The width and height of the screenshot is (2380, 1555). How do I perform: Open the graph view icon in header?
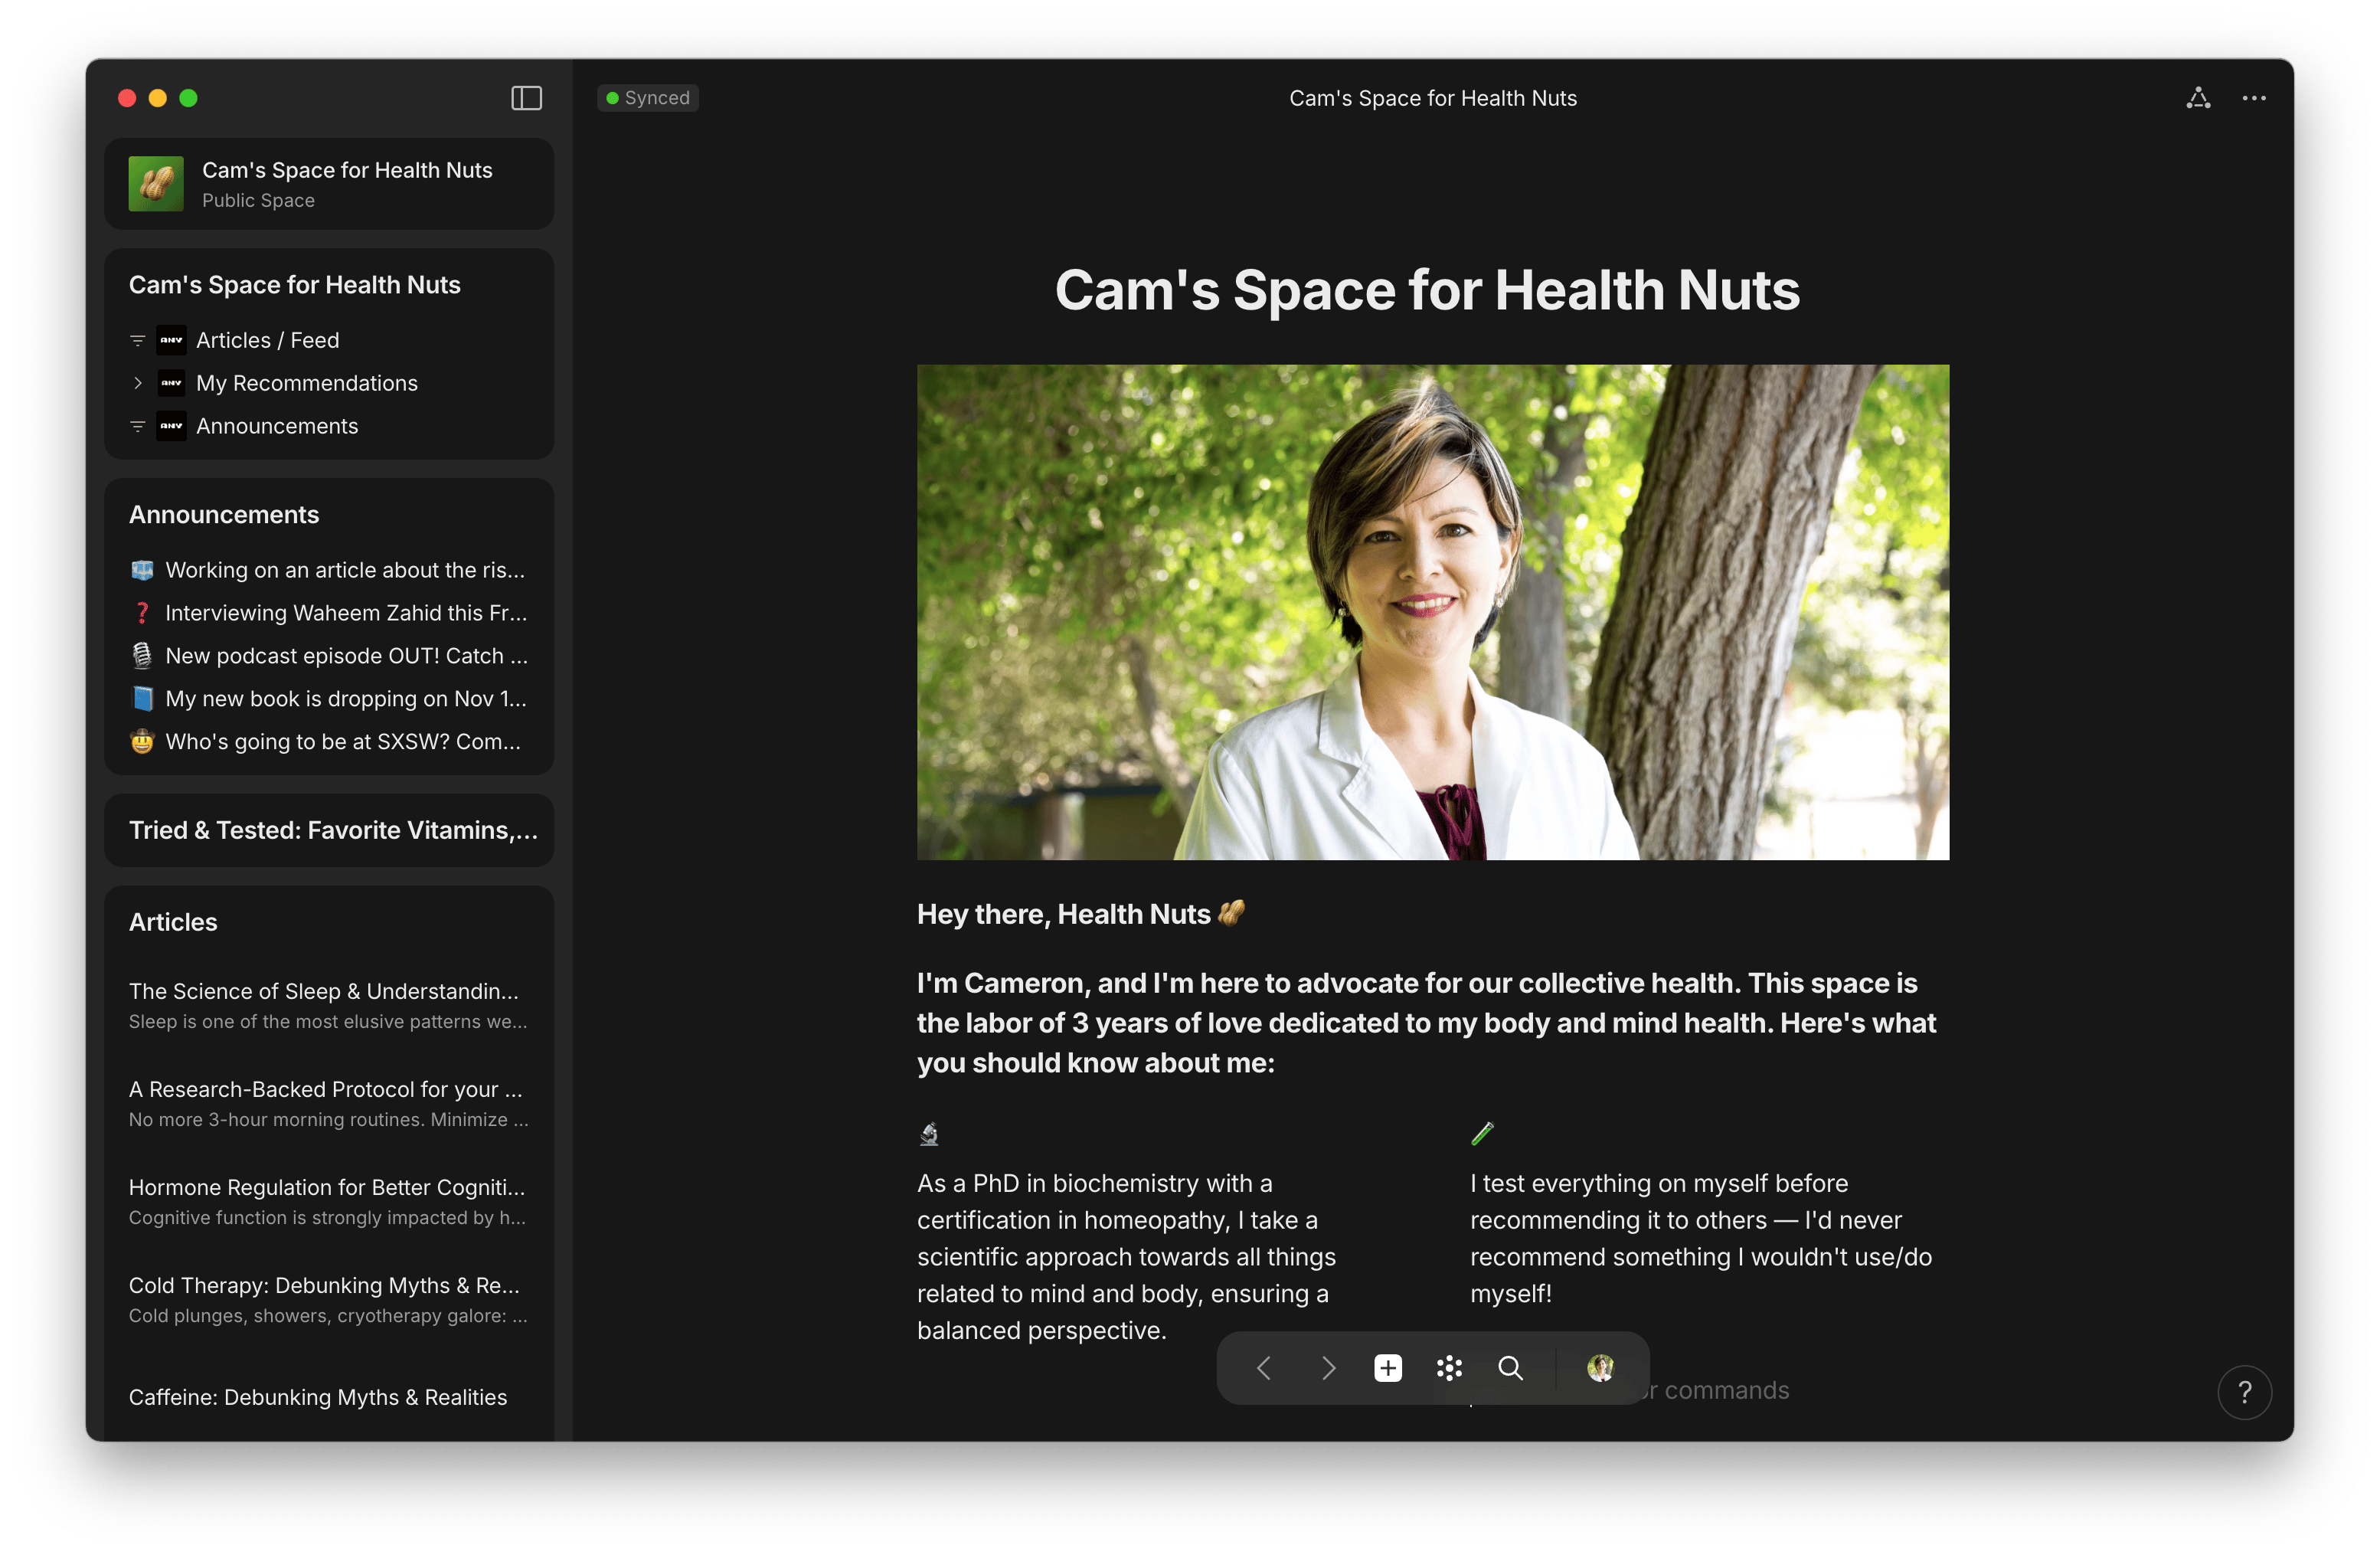(2197, 98)
